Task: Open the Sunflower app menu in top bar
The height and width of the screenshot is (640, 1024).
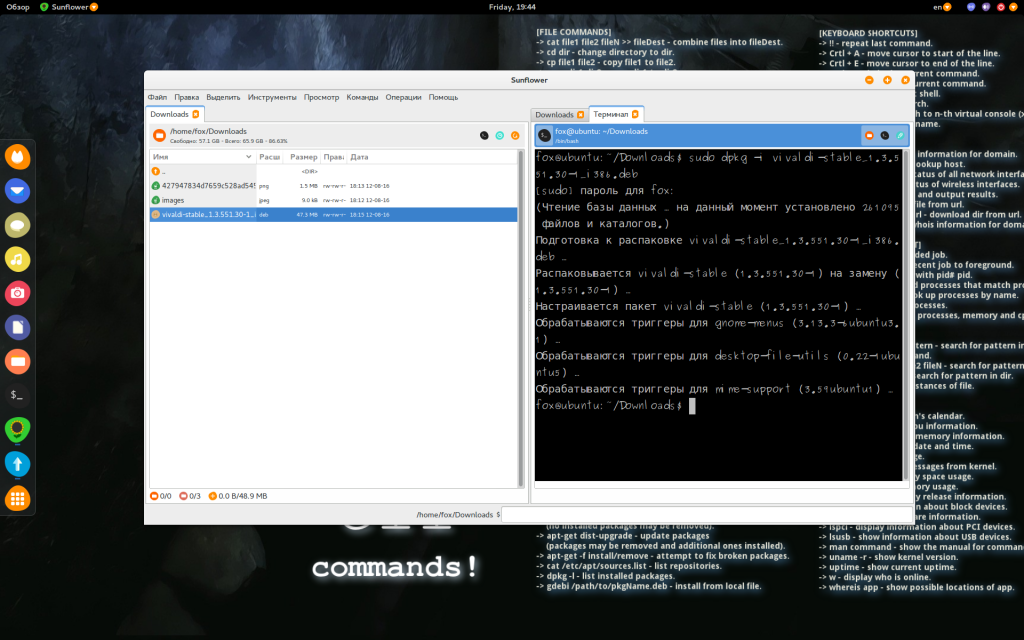Action: (x=69, y=7)
